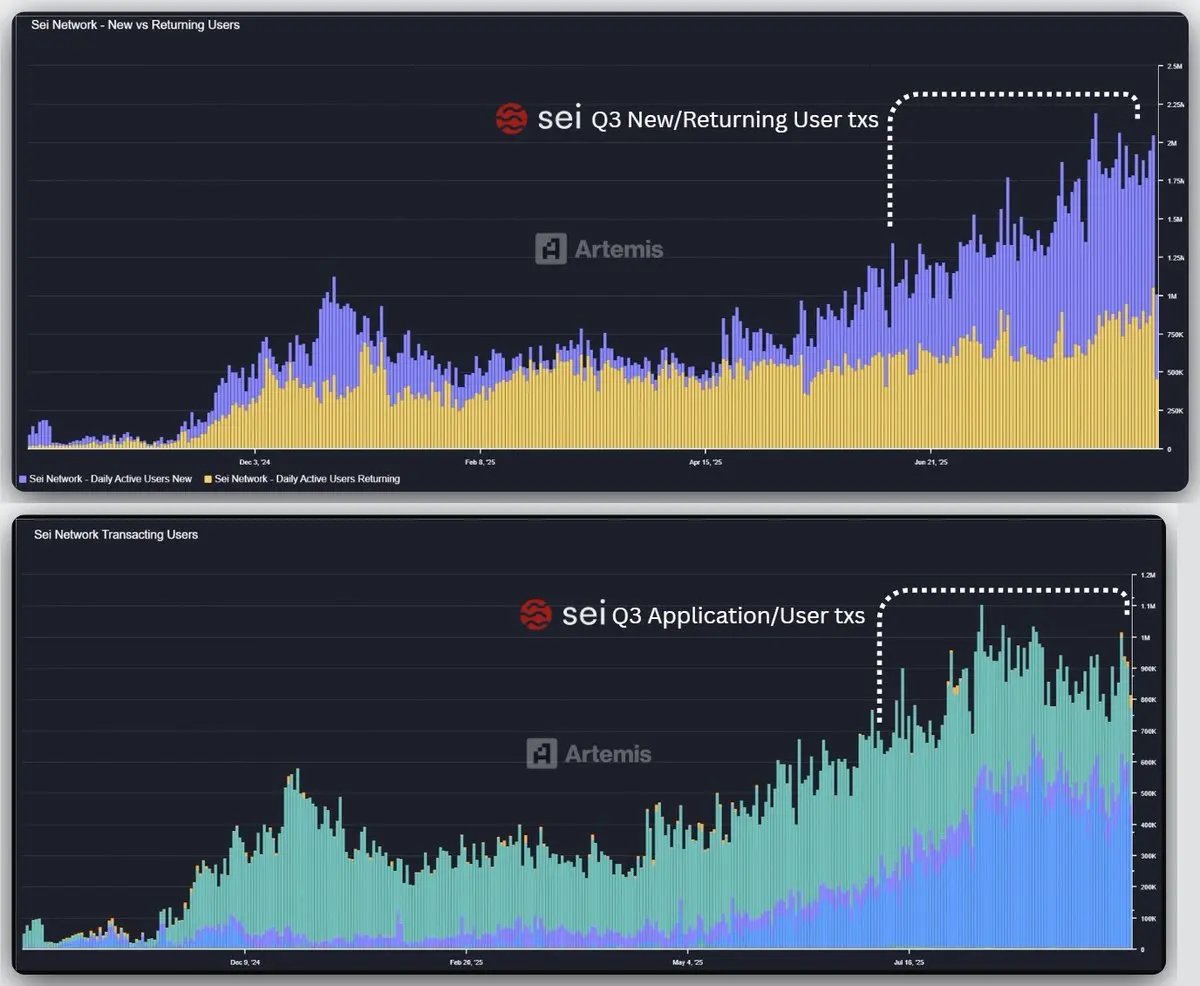Click the 250K y-axis label in top chart
Image resolution: width=1200 pixels, height=986 pixels.
1175,410
